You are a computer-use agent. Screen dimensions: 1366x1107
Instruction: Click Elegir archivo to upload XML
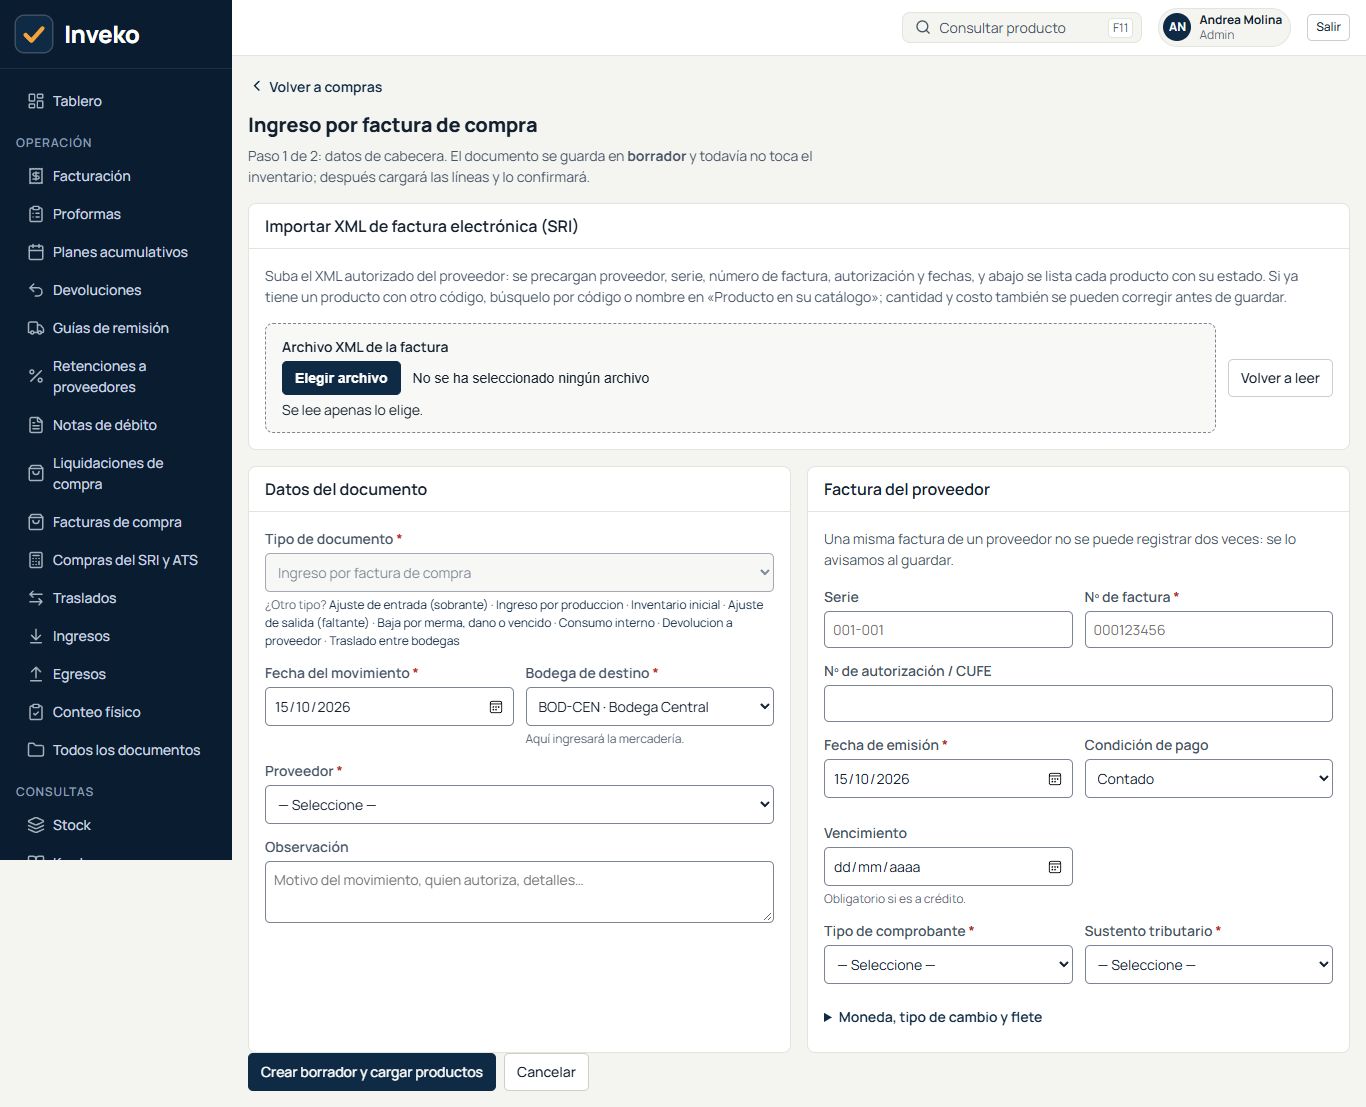pos(341,378)
